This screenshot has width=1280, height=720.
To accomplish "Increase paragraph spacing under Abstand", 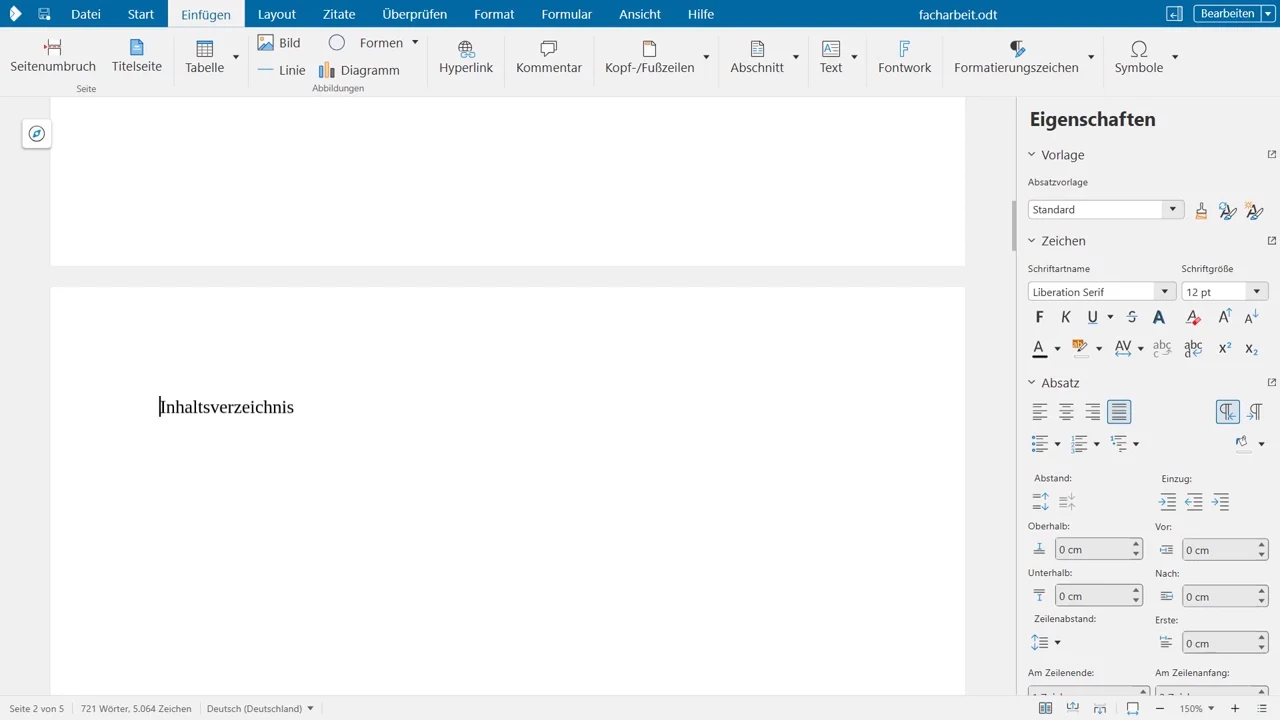I will coord(1040,502).
